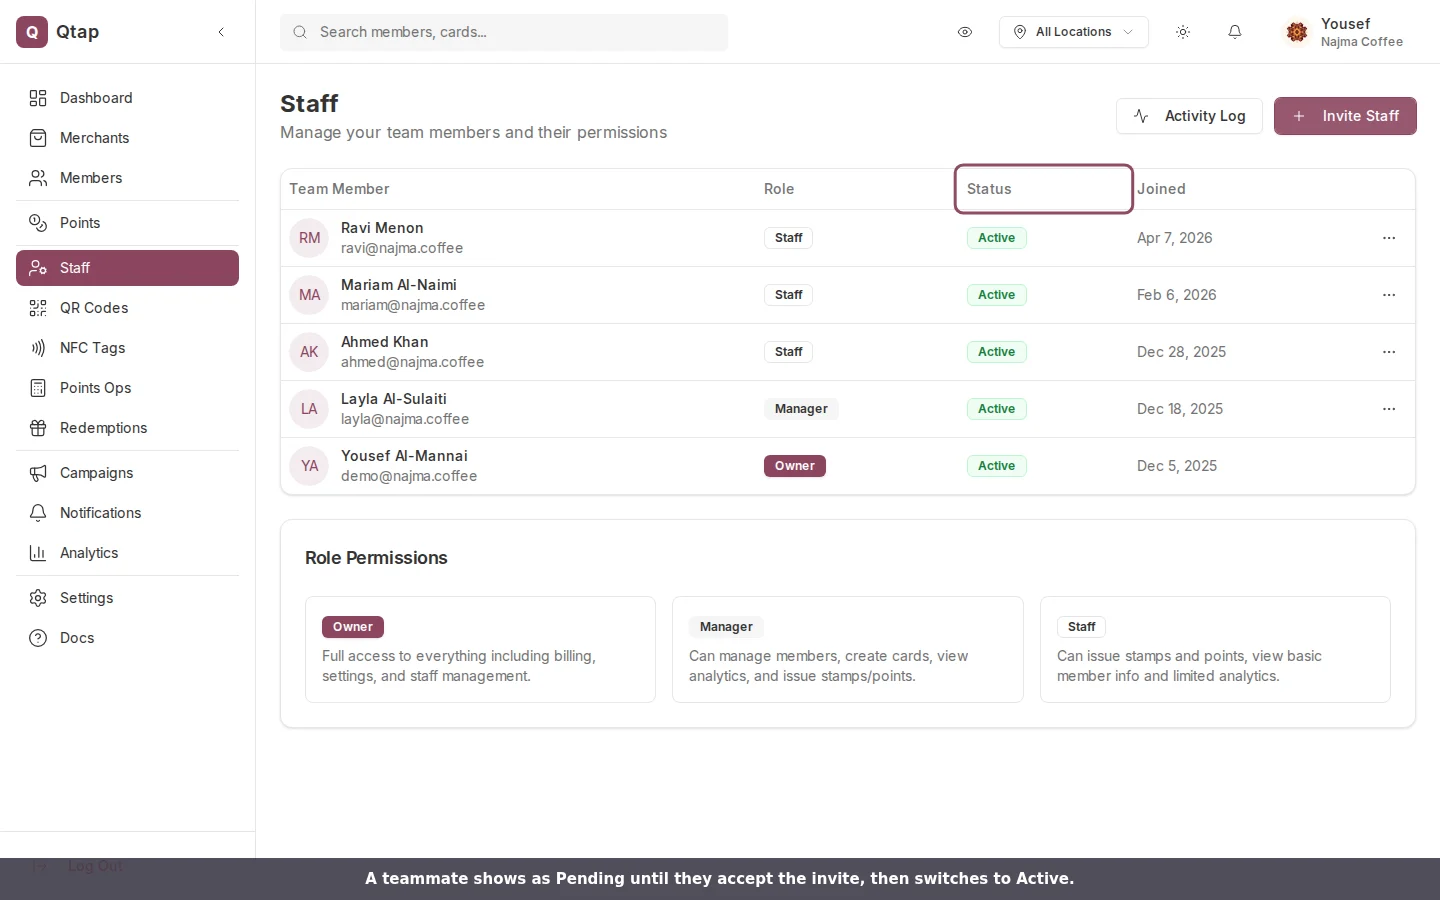The height and width of the screenshot is (900, 1440).
Task: Toggle light/dark theme sun icon
Action: click(x=1183, y=32)
